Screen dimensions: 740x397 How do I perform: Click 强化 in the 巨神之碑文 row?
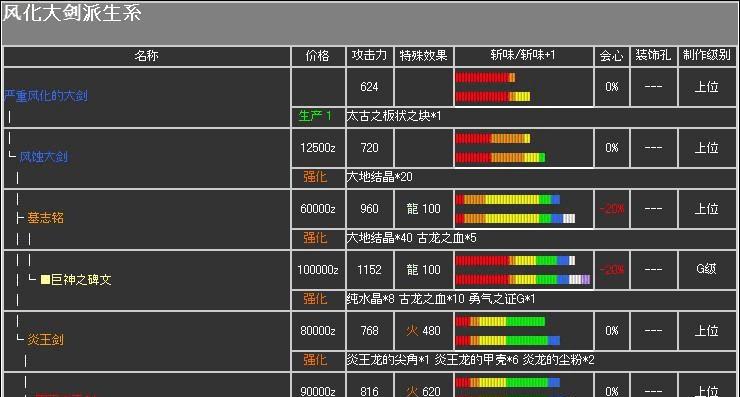click(x=315, y=298)
